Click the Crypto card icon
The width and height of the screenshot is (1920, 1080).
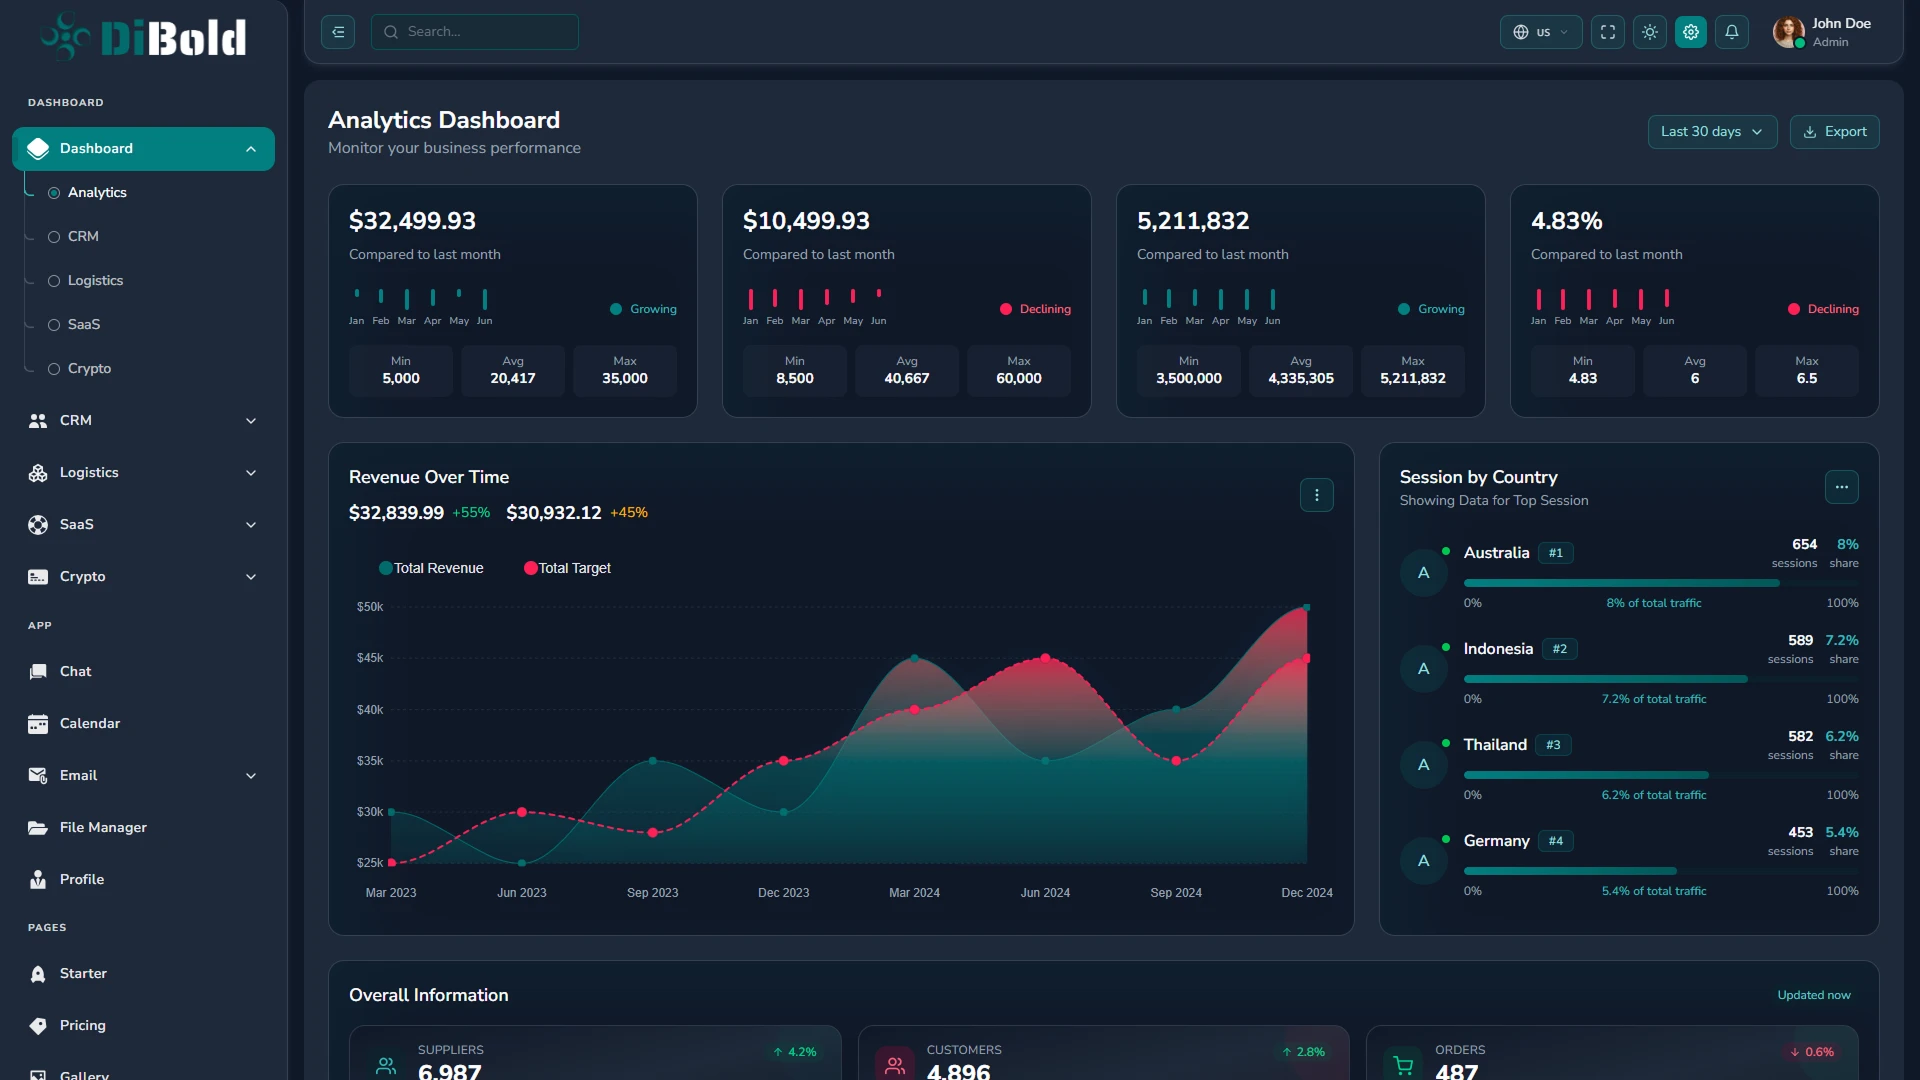click(x=38, y=577)
